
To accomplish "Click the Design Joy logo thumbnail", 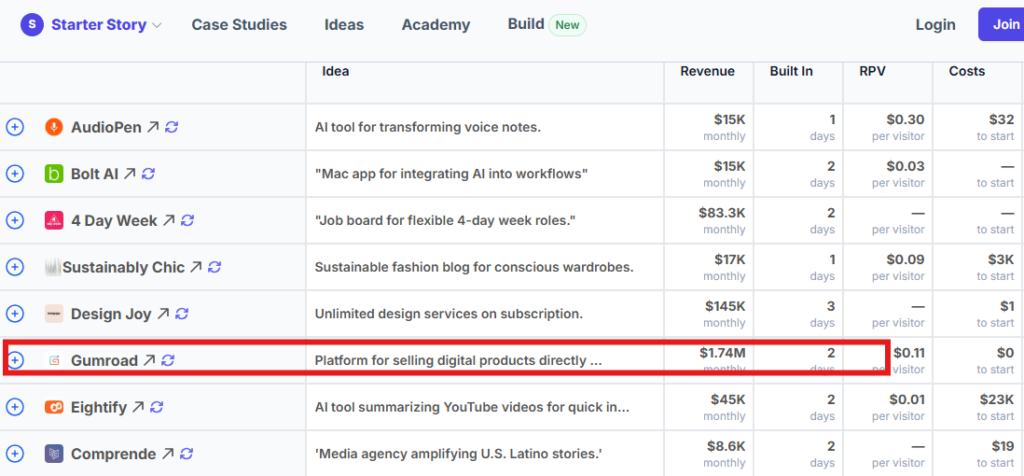I will click(54, 314).
